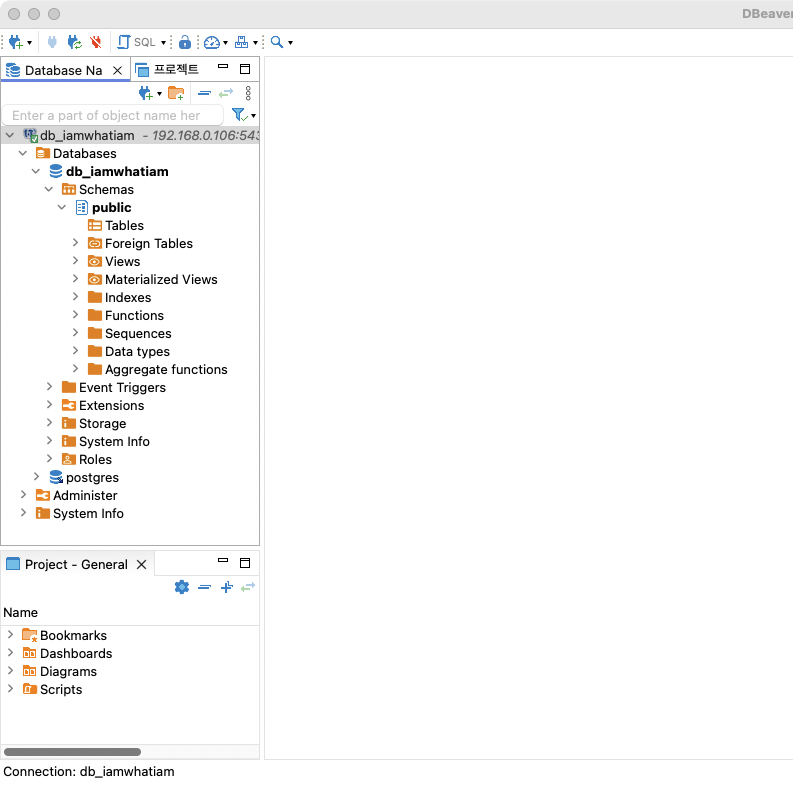Maximize the Project - General panel
This screenshot has width=793, height=786.
pos(245,563)
